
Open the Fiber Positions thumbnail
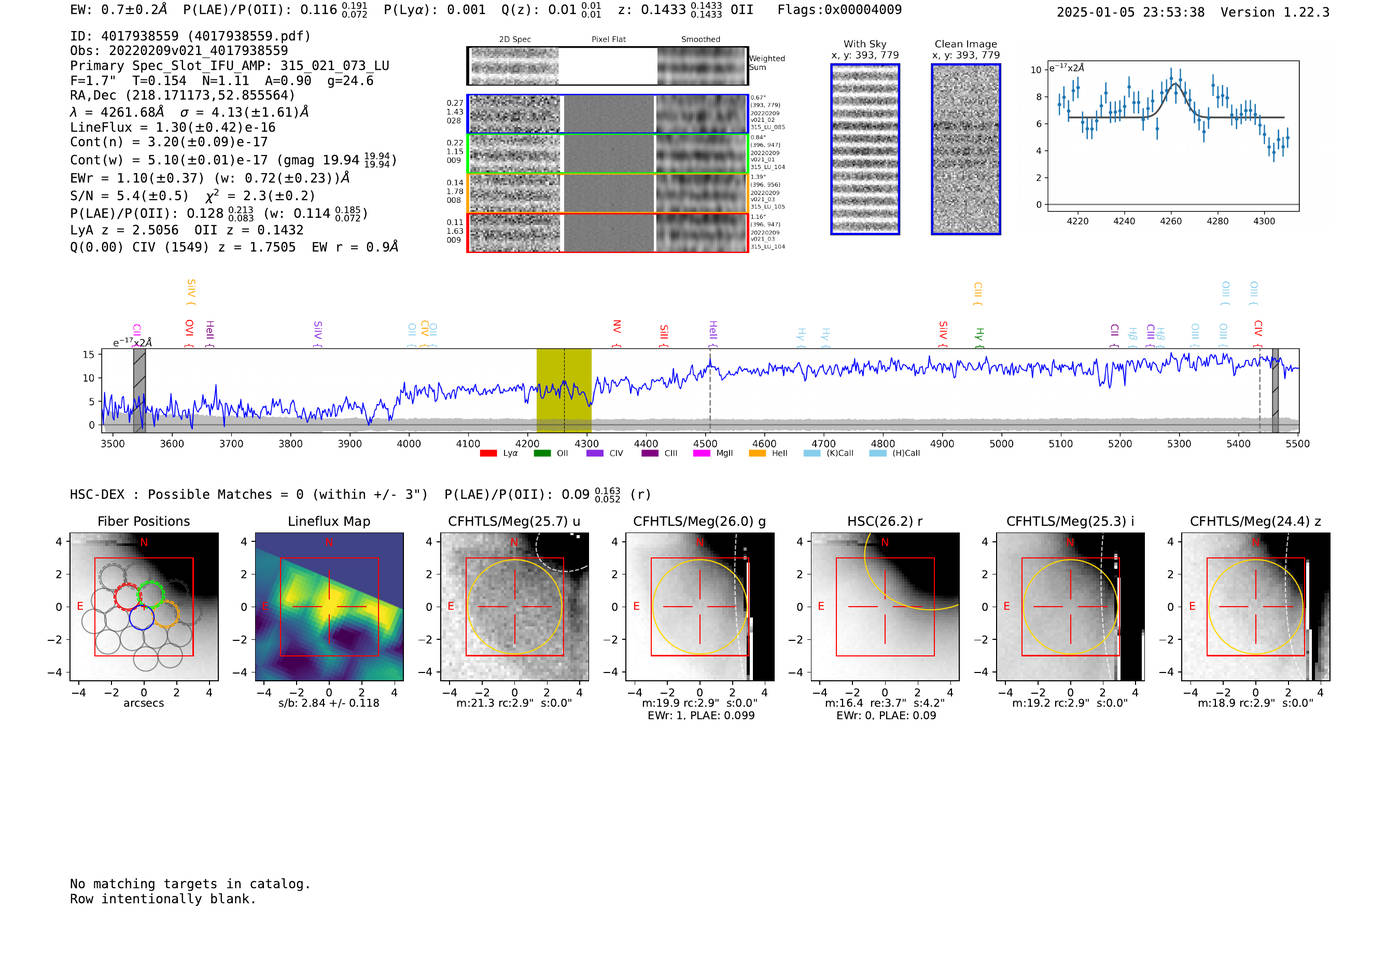click(144, 607)
